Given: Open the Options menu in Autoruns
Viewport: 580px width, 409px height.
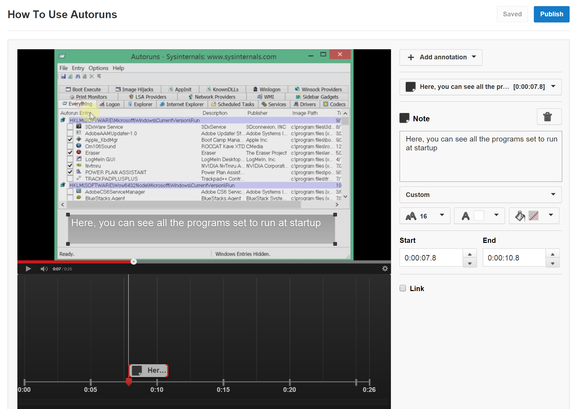Looking at the screenshot, I should pos(98,68).
